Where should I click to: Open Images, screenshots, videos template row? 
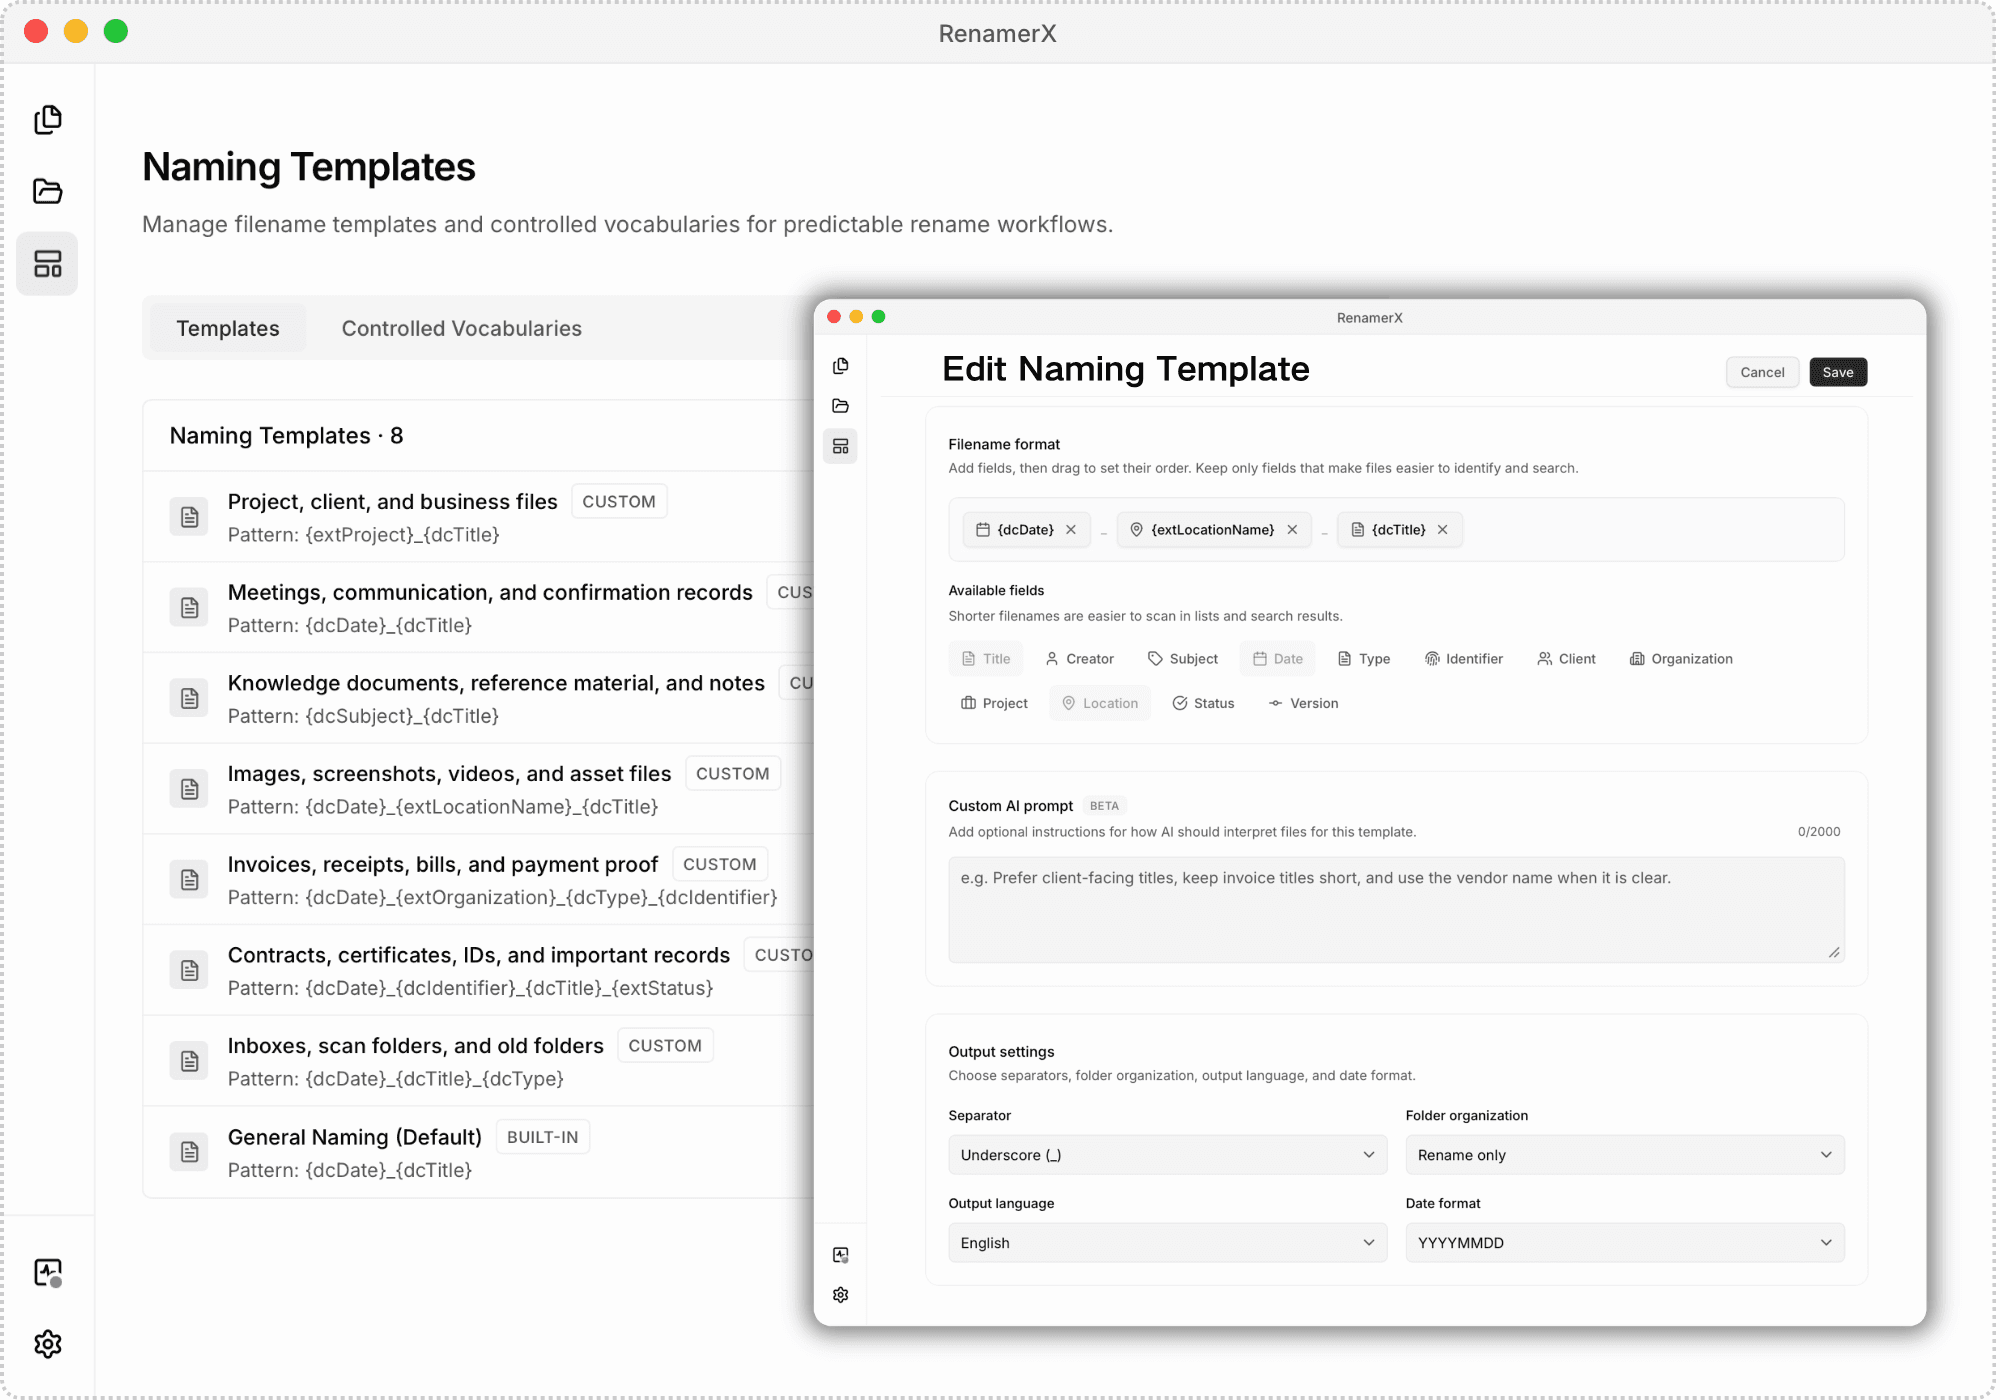[480, 789]
